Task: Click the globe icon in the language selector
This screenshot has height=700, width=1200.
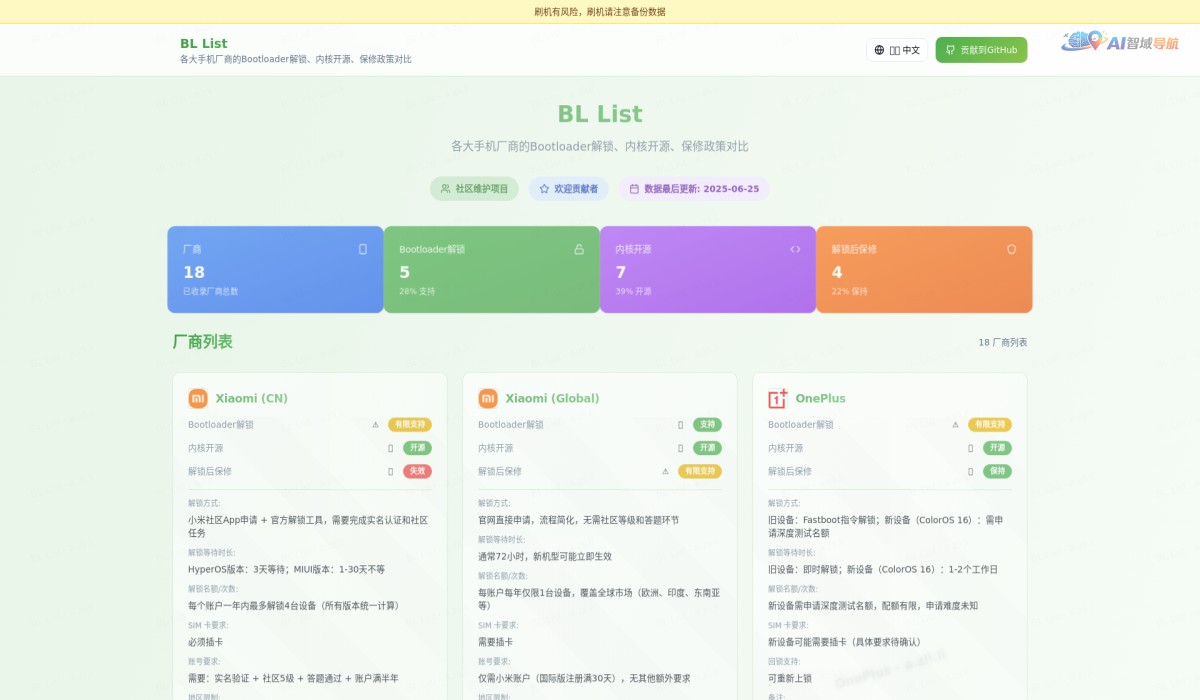Action: 877,49
